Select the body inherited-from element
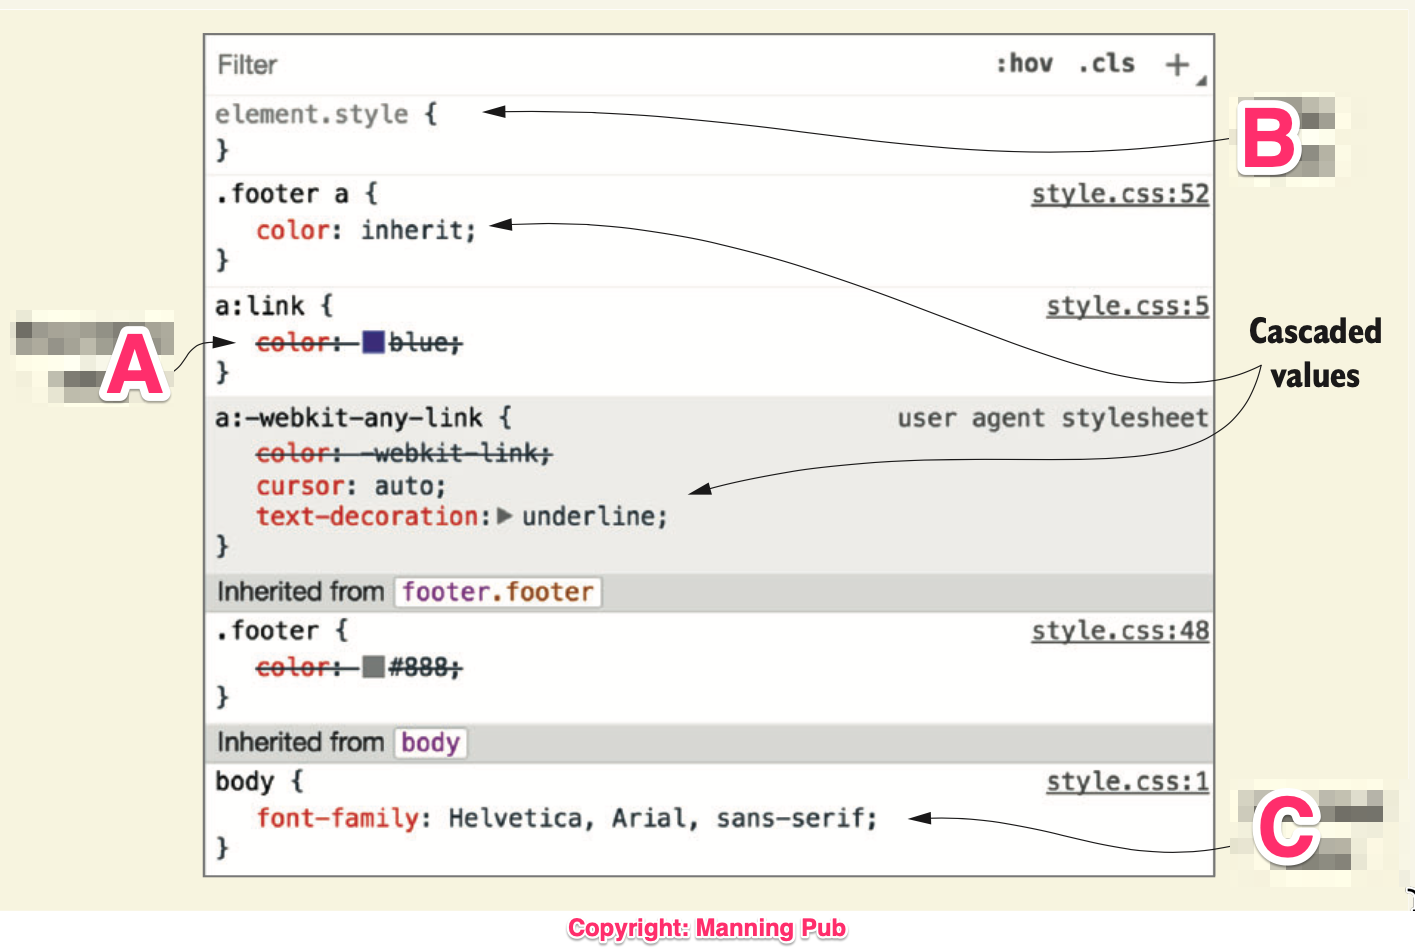This screenshot has height=950, width=1415. coord(430,742)
